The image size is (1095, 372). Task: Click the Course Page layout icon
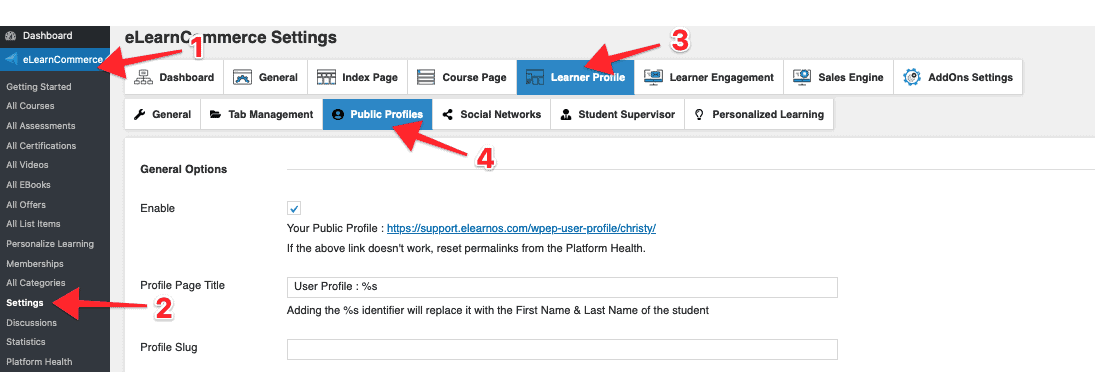pyautogui.click(x=426, y=77)
